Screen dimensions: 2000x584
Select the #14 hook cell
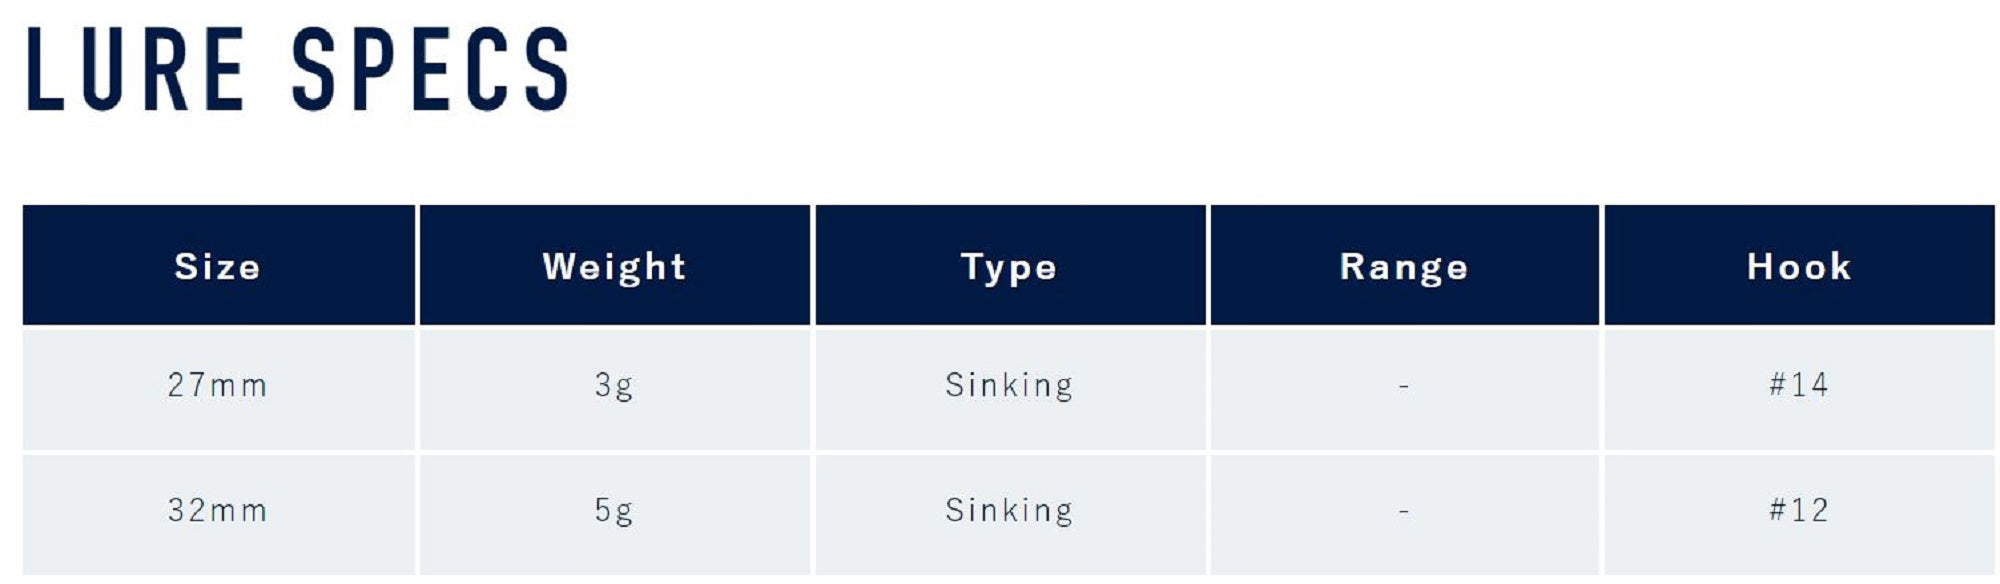coord(1799,386)
